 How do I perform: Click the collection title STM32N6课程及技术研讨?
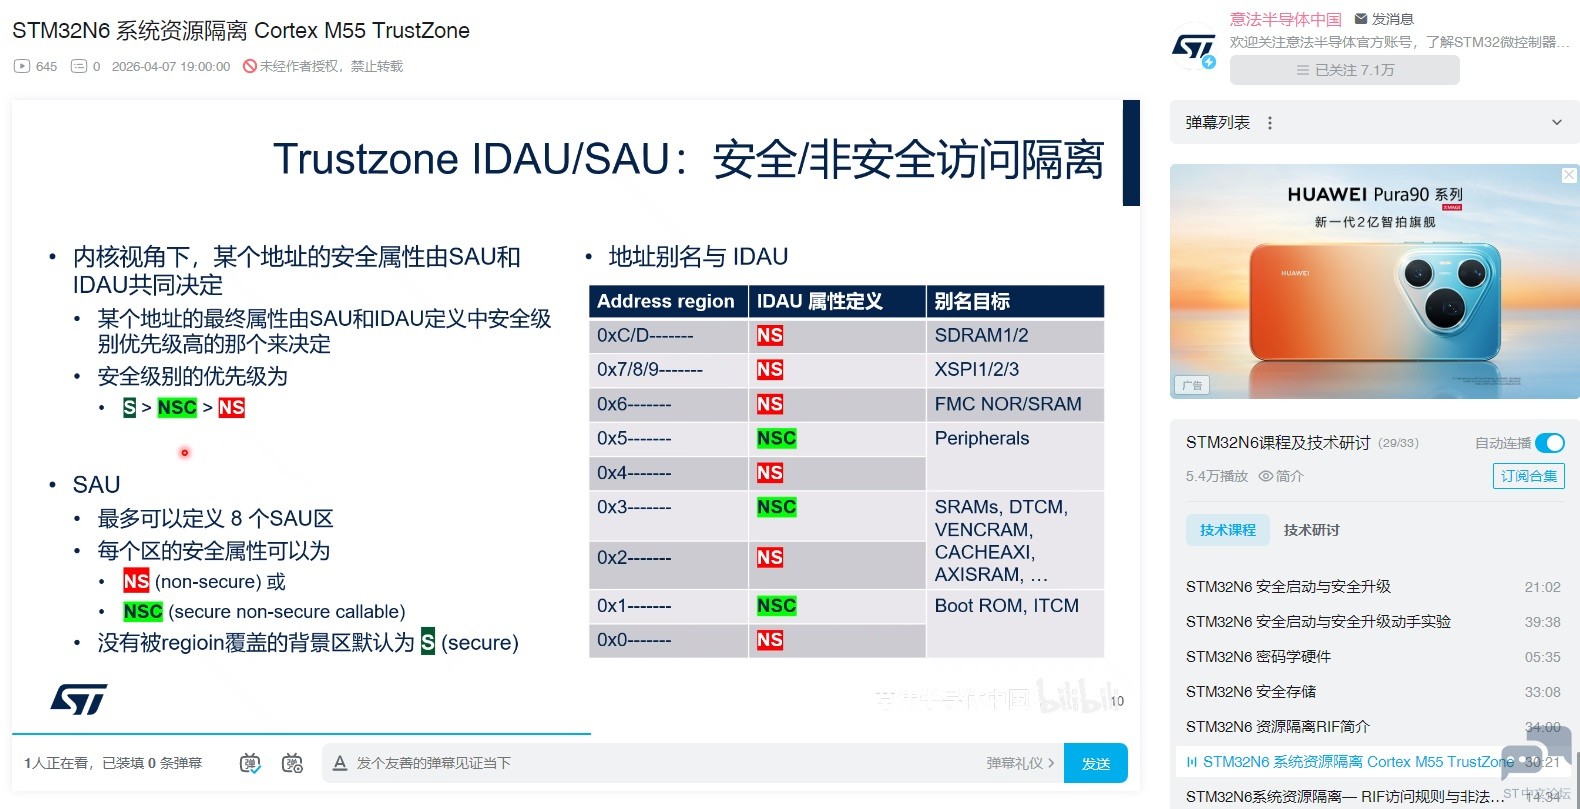[1278, 443]
